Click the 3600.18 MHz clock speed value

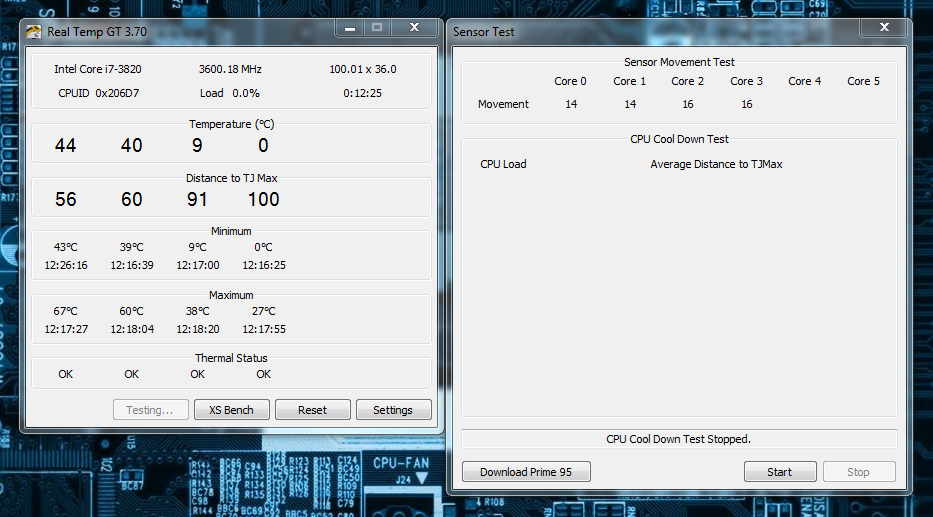pos(230,69)
